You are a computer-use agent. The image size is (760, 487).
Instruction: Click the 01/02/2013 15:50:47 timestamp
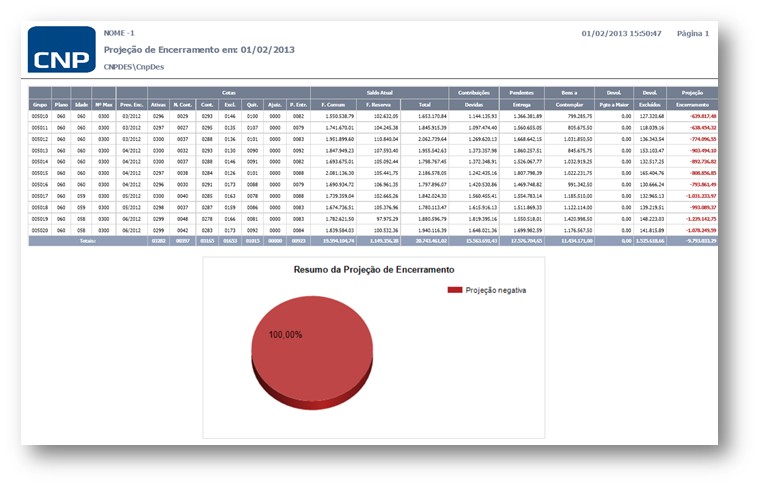coord(621,33)
